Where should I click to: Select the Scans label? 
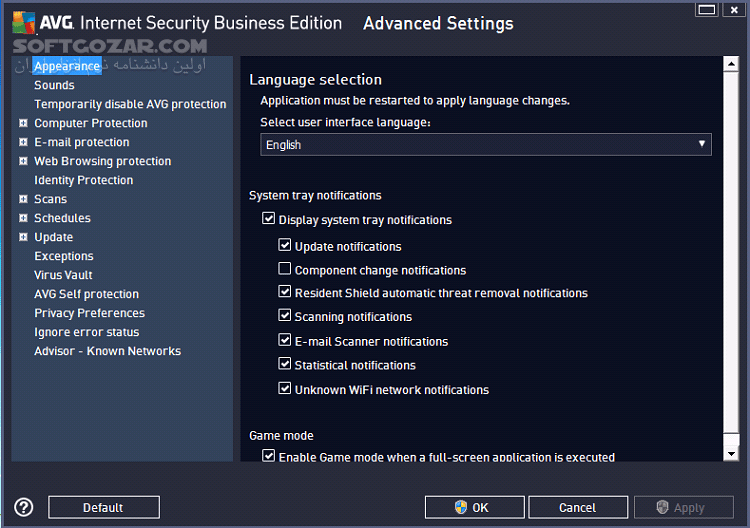pyautogui.click(x=50, y=199)
